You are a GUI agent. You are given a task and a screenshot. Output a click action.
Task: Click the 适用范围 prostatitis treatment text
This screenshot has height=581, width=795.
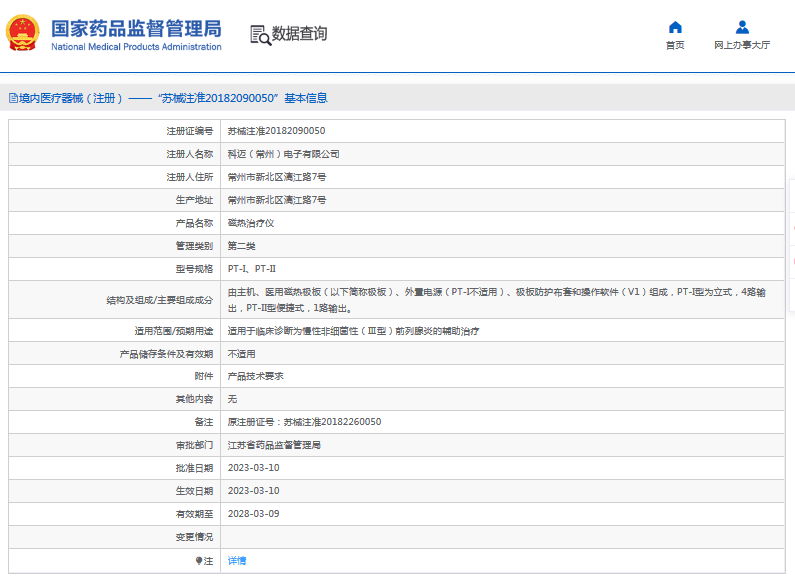pyautogui.click(x=353, y=331)
